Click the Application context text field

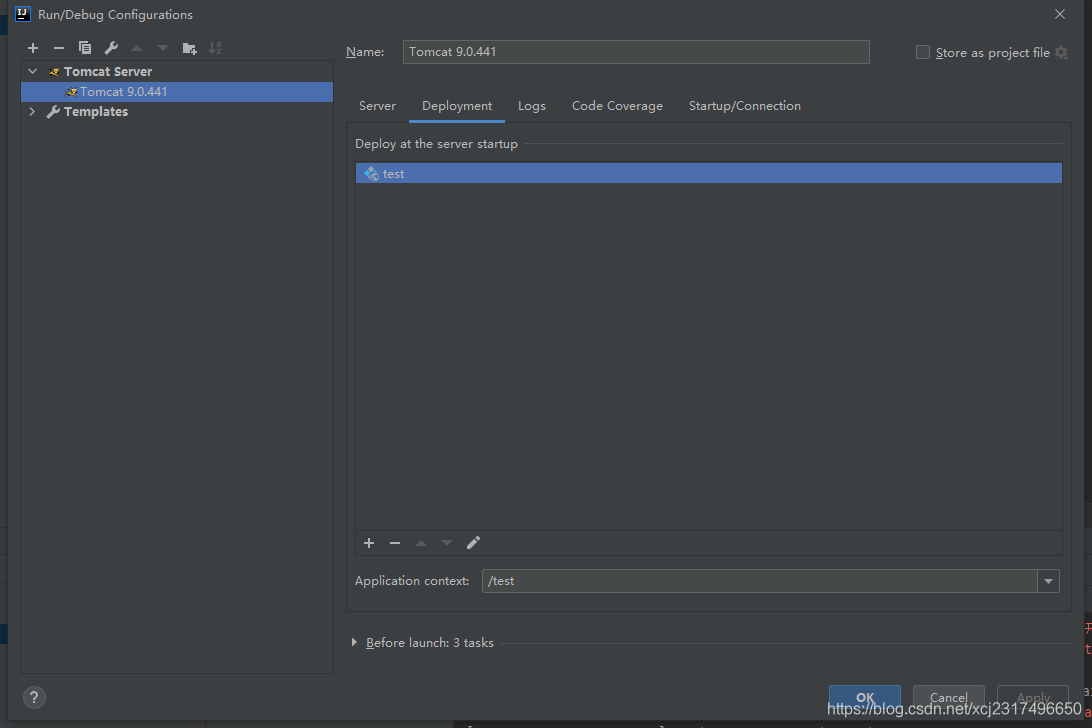[760, 581]
